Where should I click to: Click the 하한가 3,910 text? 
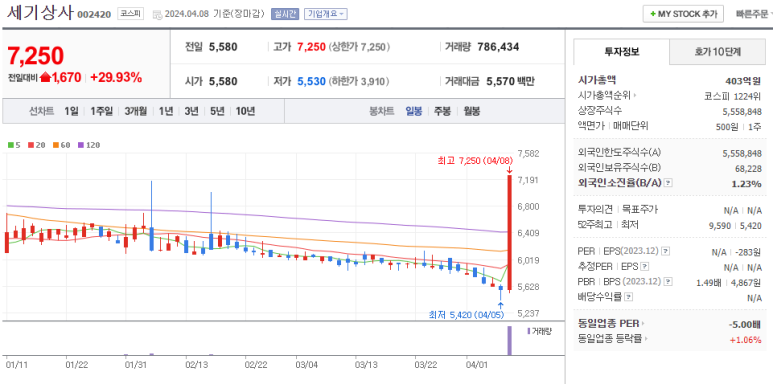tap(359, 81)
